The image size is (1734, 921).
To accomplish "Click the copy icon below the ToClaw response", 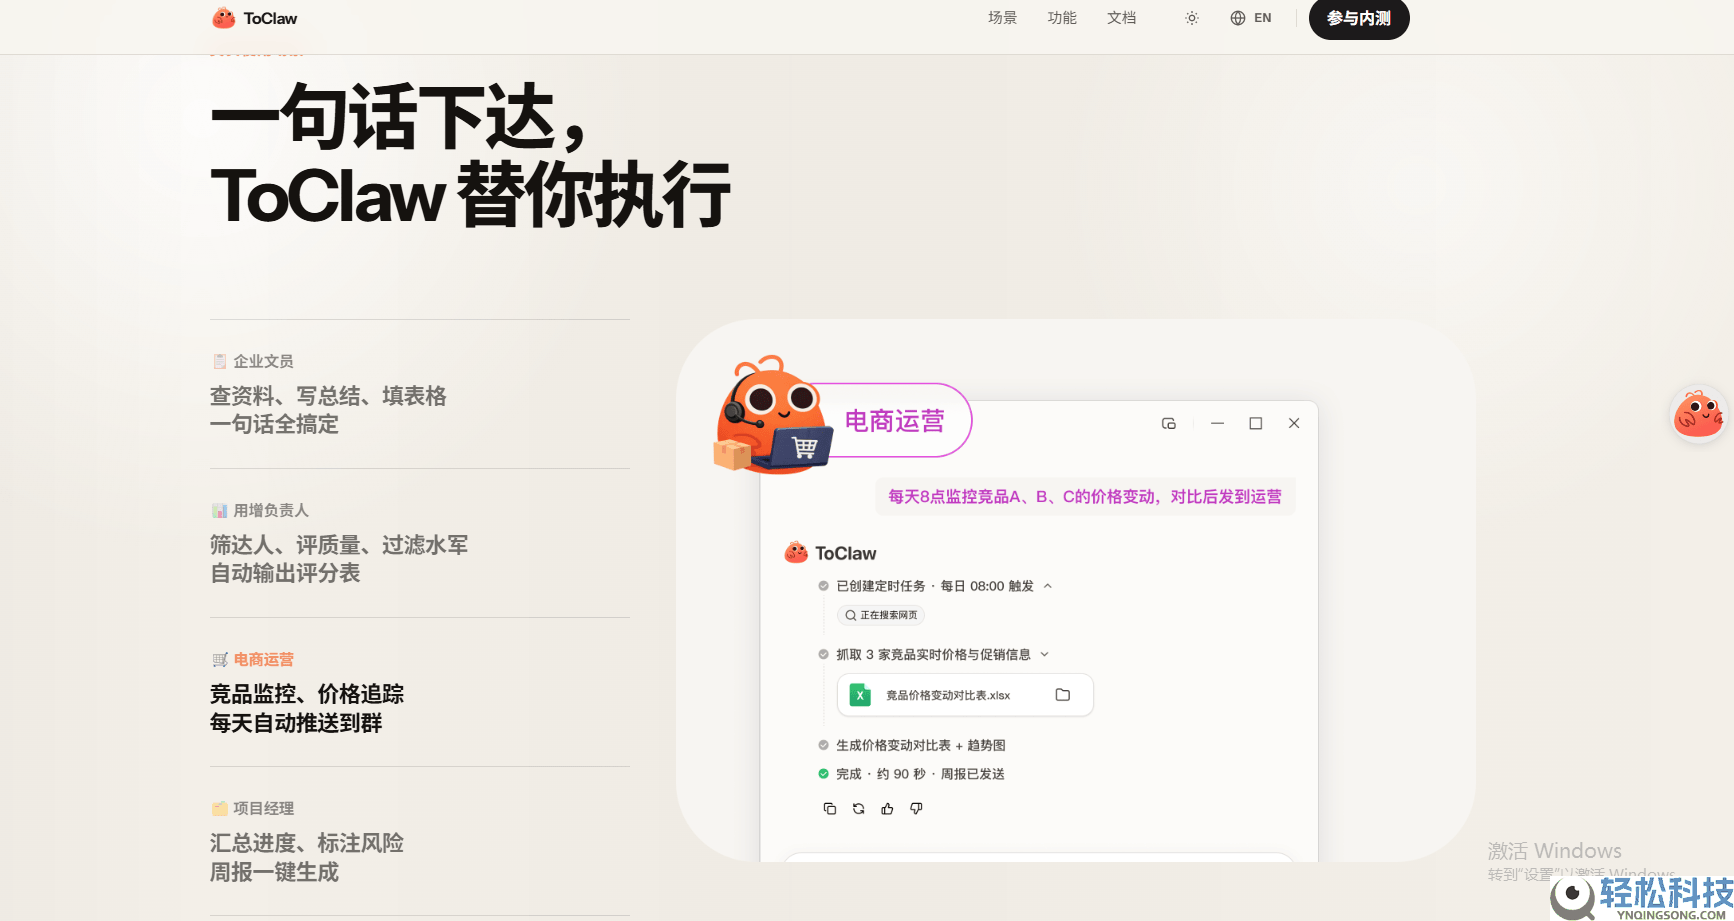I will point(829,808).
